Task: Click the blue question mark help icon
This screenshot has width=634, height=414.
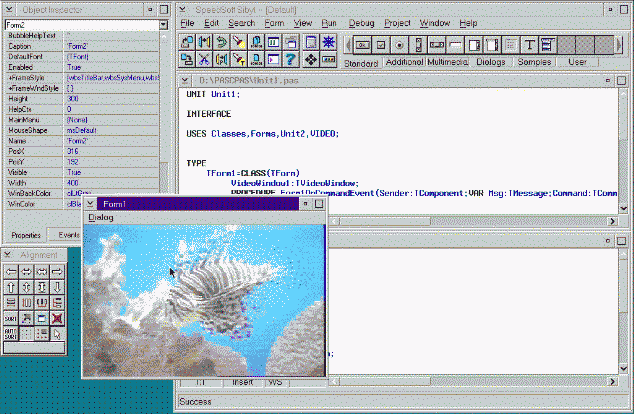Action: click(x=290, y=60)
